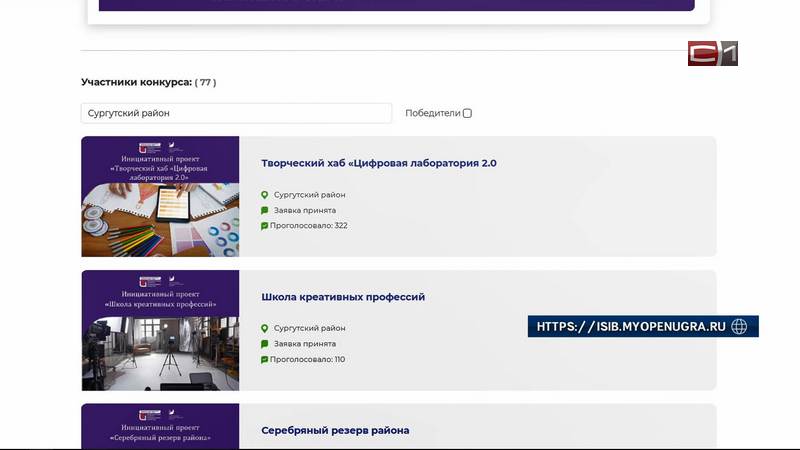Click Заявка принята icon in Цифровая лаборатория card
This screenshot has height=450, width=800.
pos(264,210)
